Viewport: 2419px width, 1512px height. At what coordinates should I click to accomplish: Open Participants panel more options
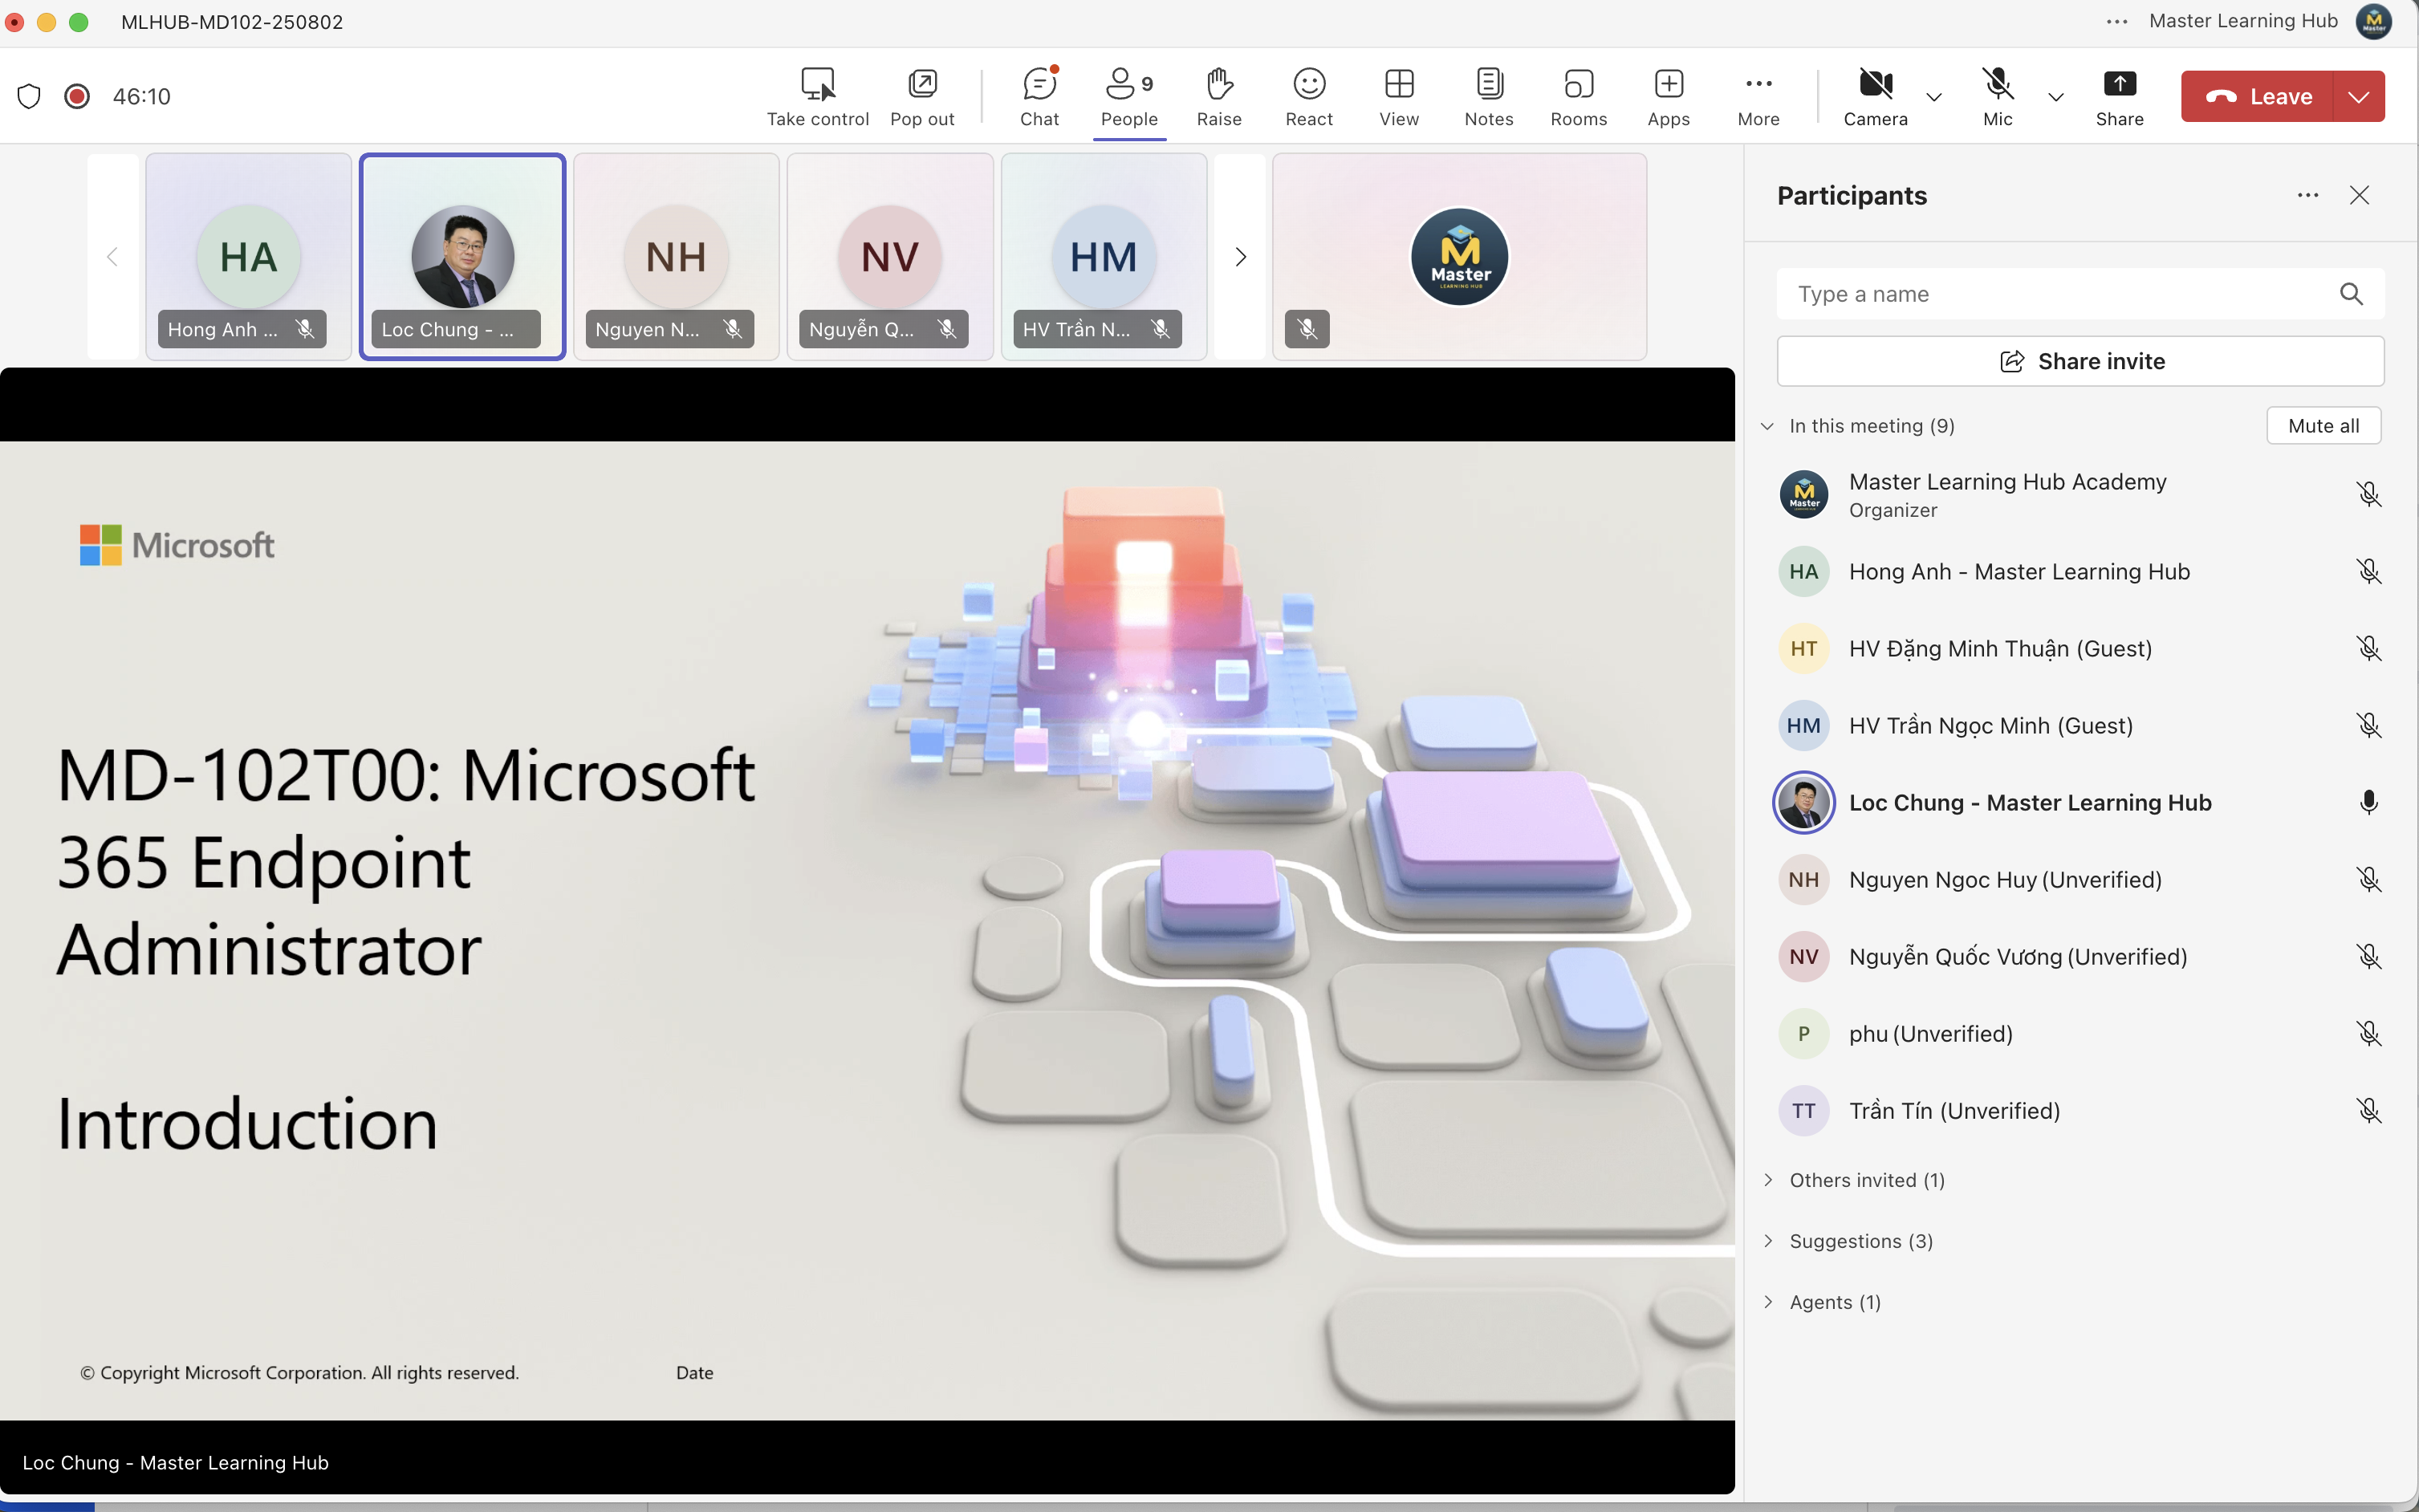click(2308, 195)
